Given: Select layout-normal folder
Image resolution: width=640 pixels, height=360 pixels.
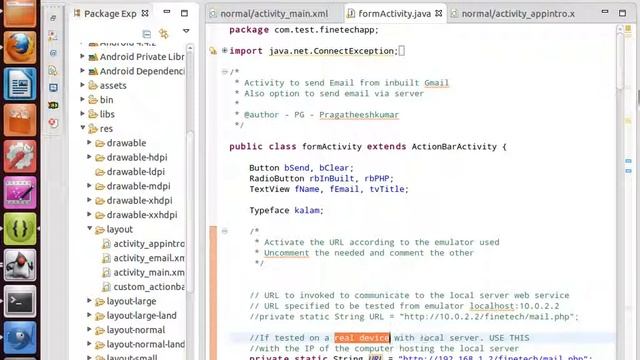Looking at the screenshot, I should point(136,330).
